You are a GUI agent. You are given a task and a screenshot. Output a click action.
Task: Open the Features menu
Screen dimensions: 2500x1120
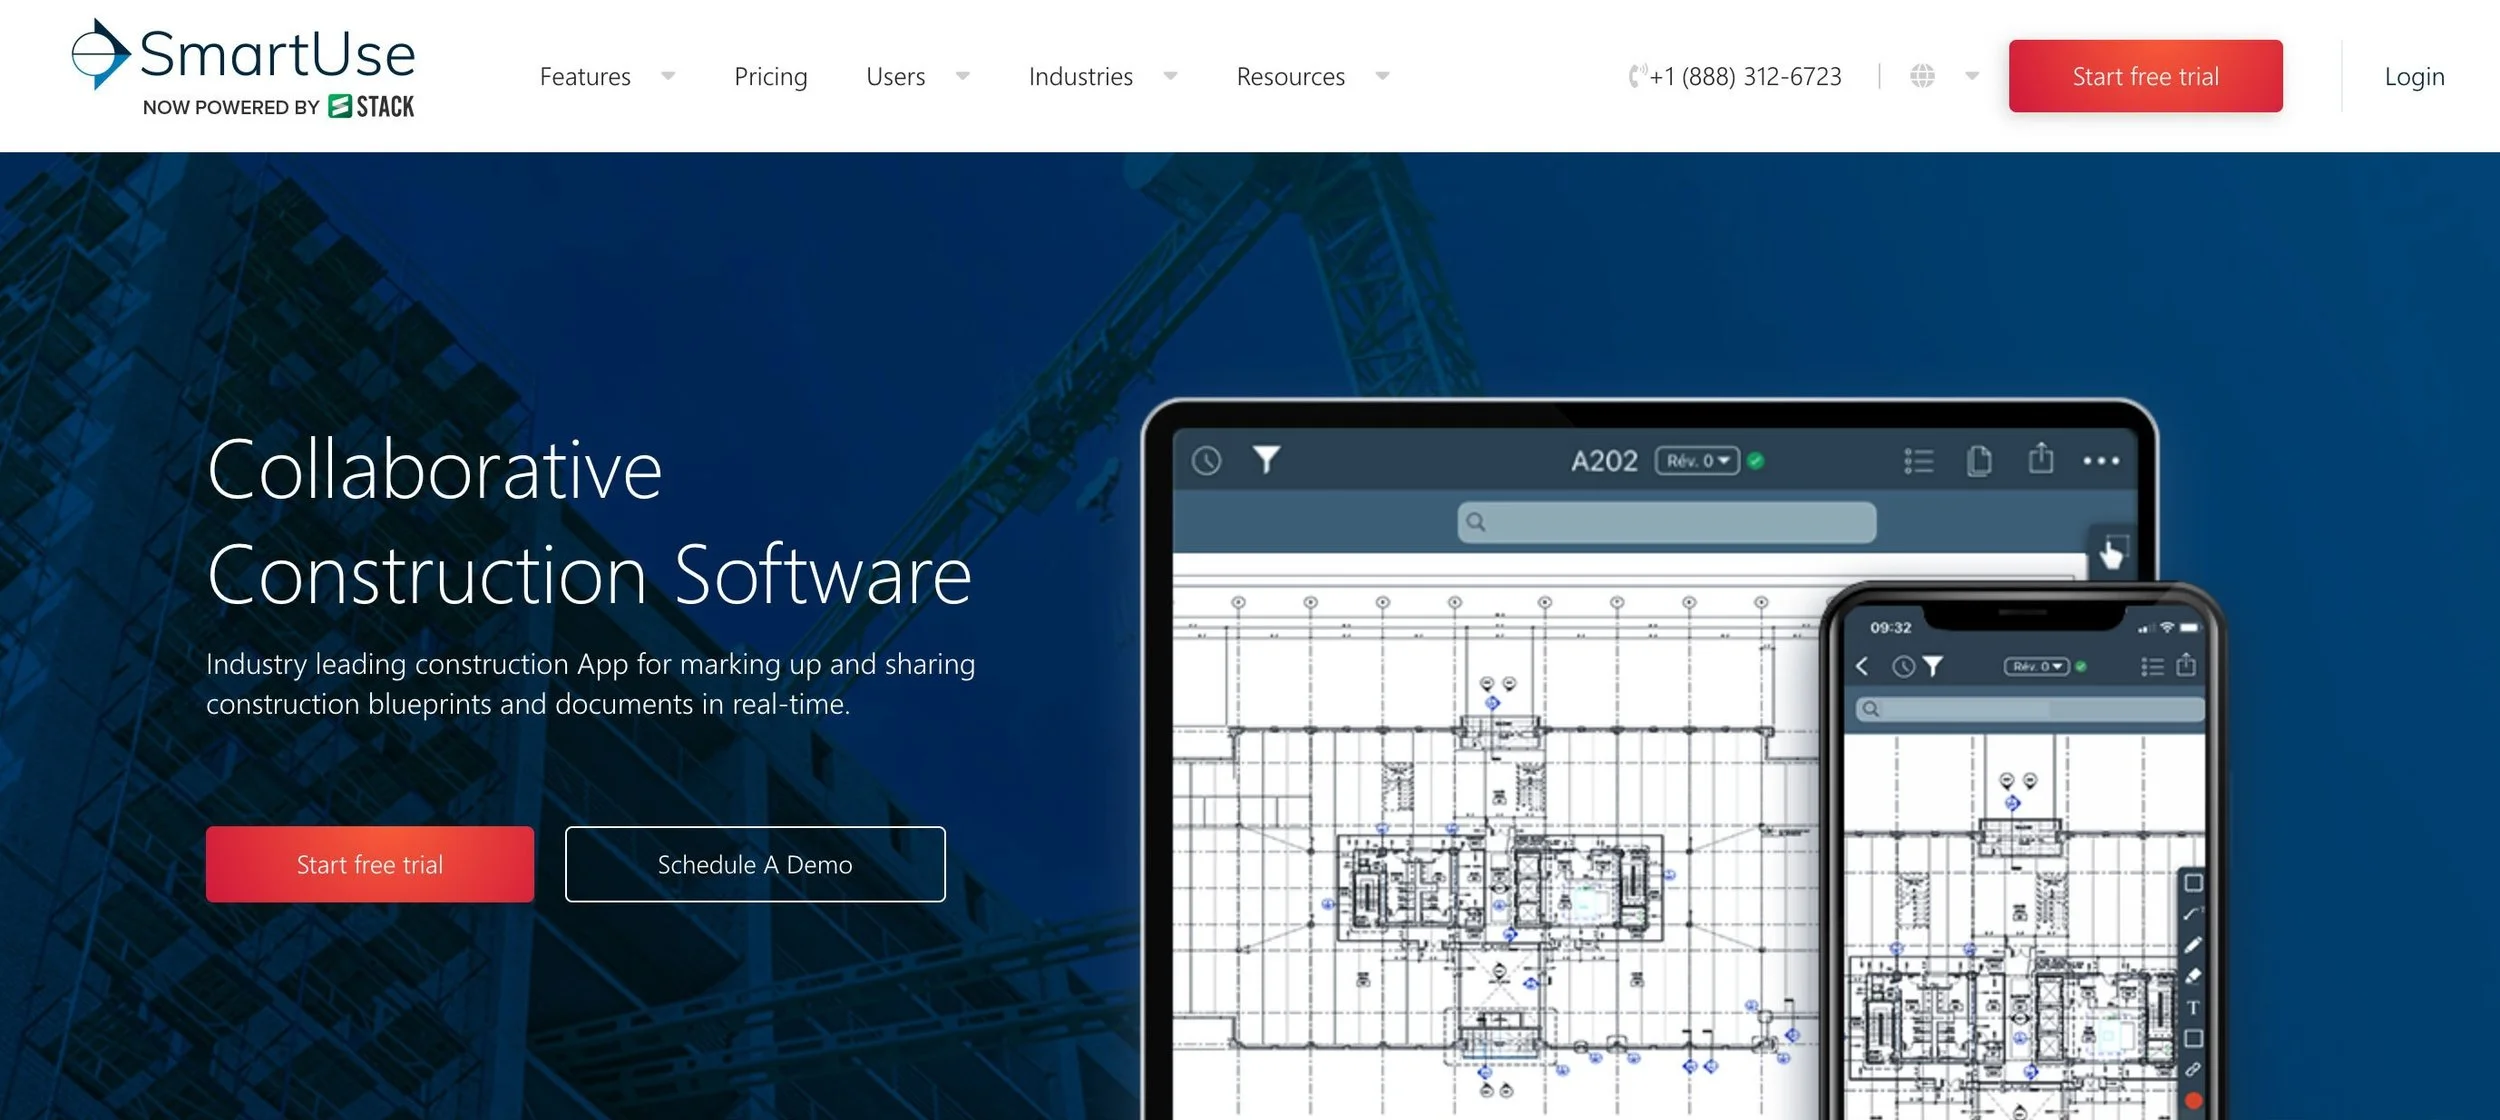point(585,76)
